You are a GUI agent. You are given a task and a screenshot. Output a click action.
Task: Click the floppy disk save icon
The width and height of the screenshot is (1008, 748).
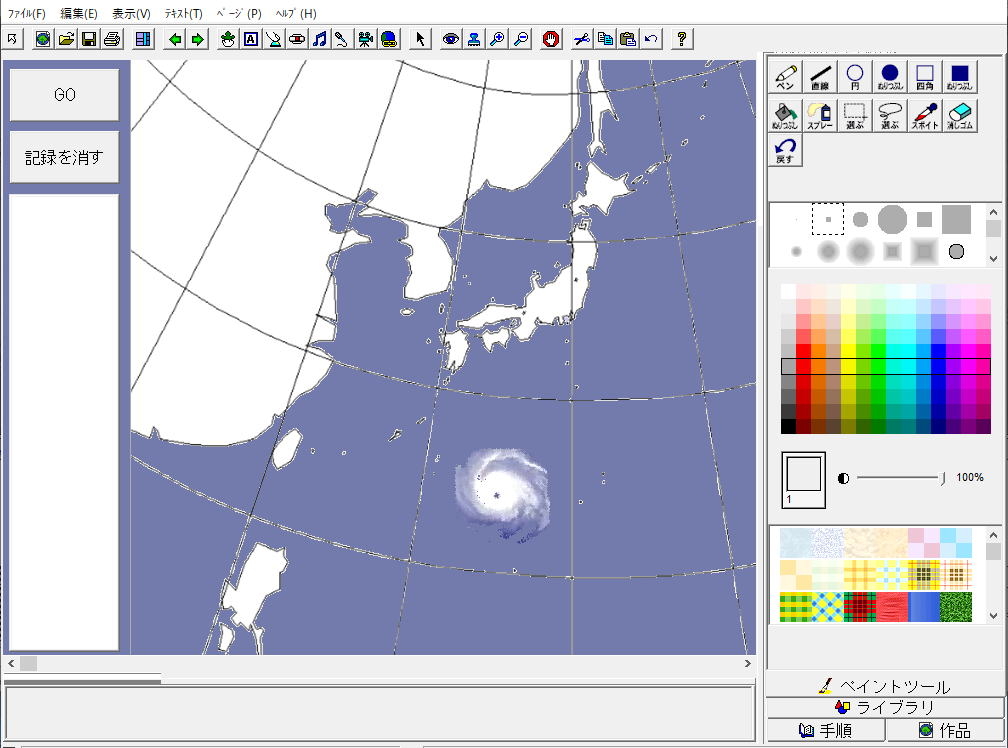point(89,39)
